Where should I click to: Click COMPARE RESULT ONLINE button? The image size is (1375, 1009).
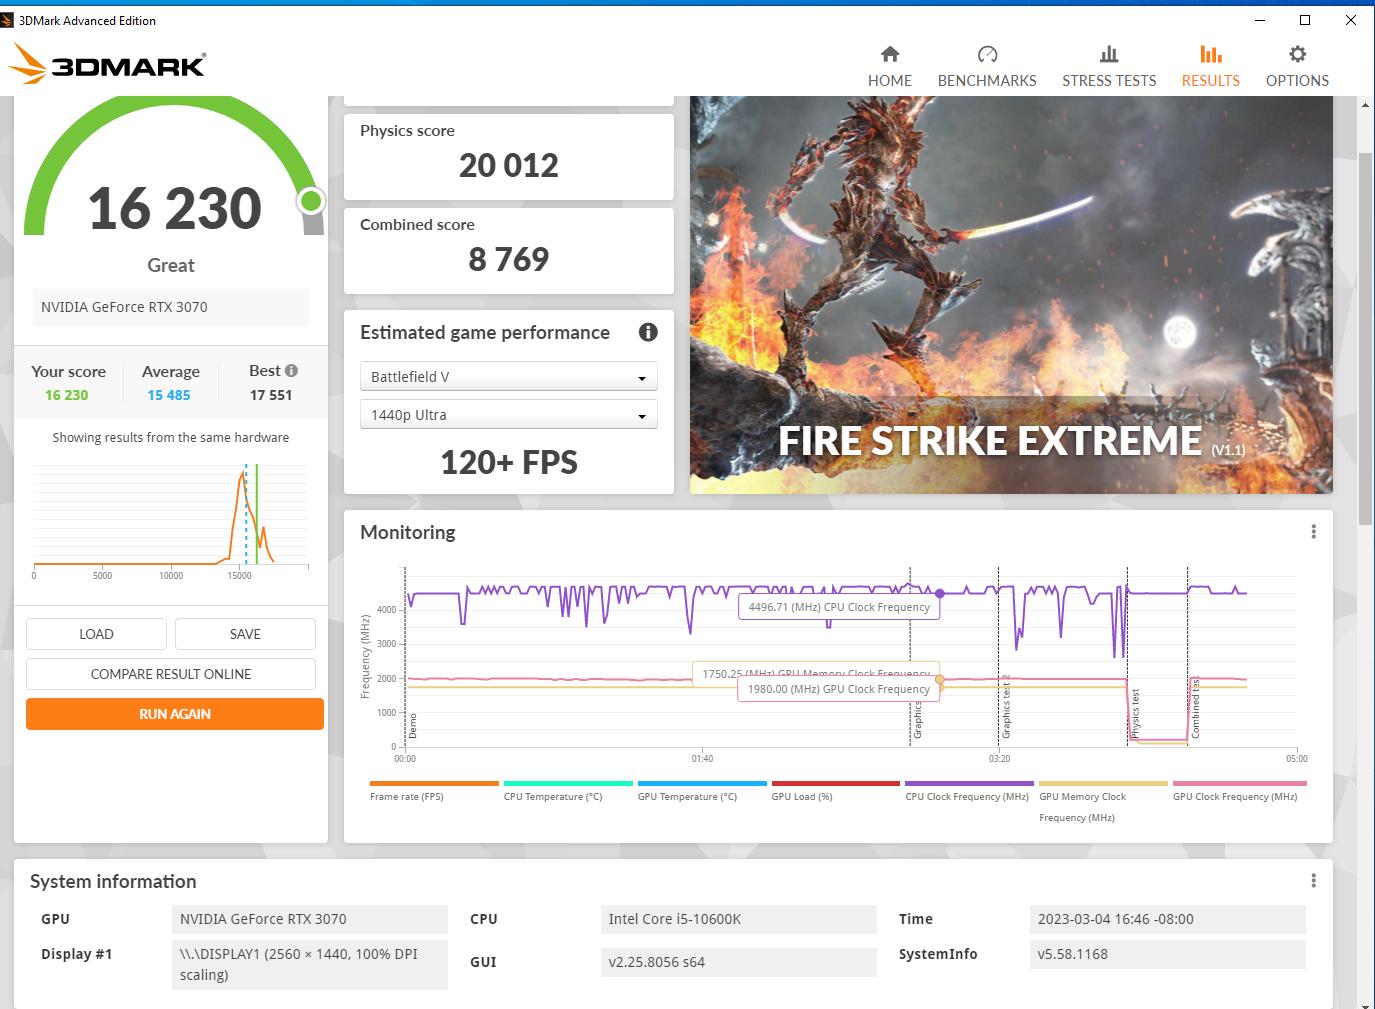(171, 674)
